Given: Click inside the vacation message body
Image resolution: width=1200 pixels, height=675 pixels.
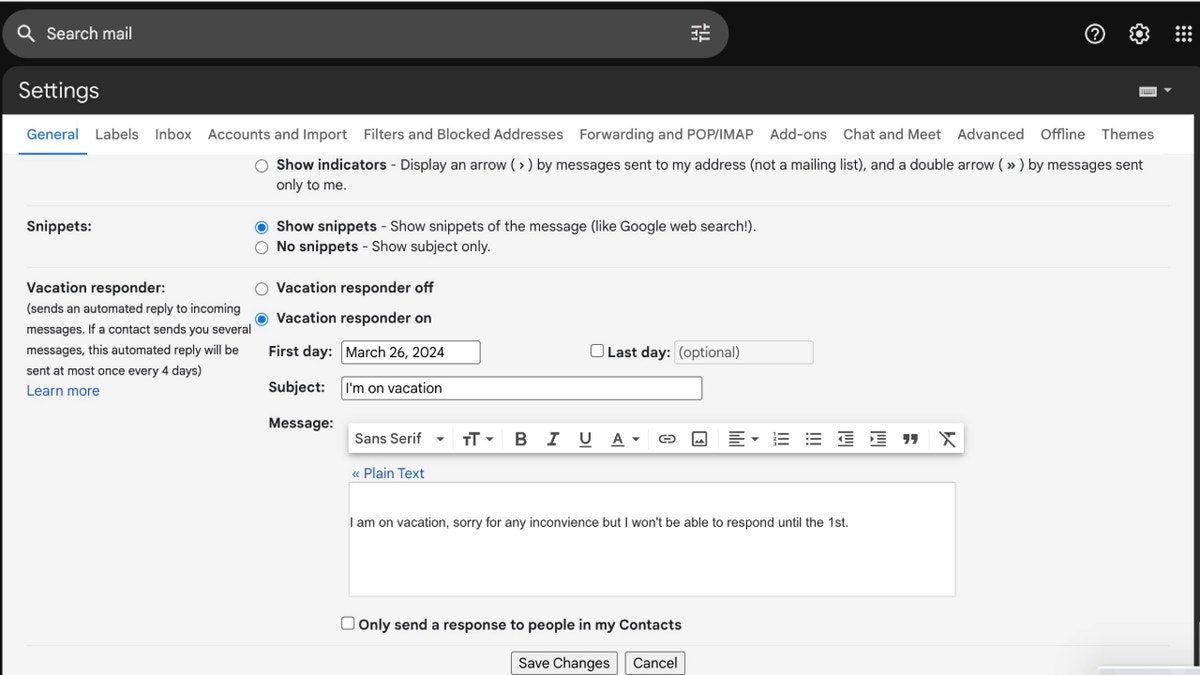Looking at the screenshot, I should point(652,540).
